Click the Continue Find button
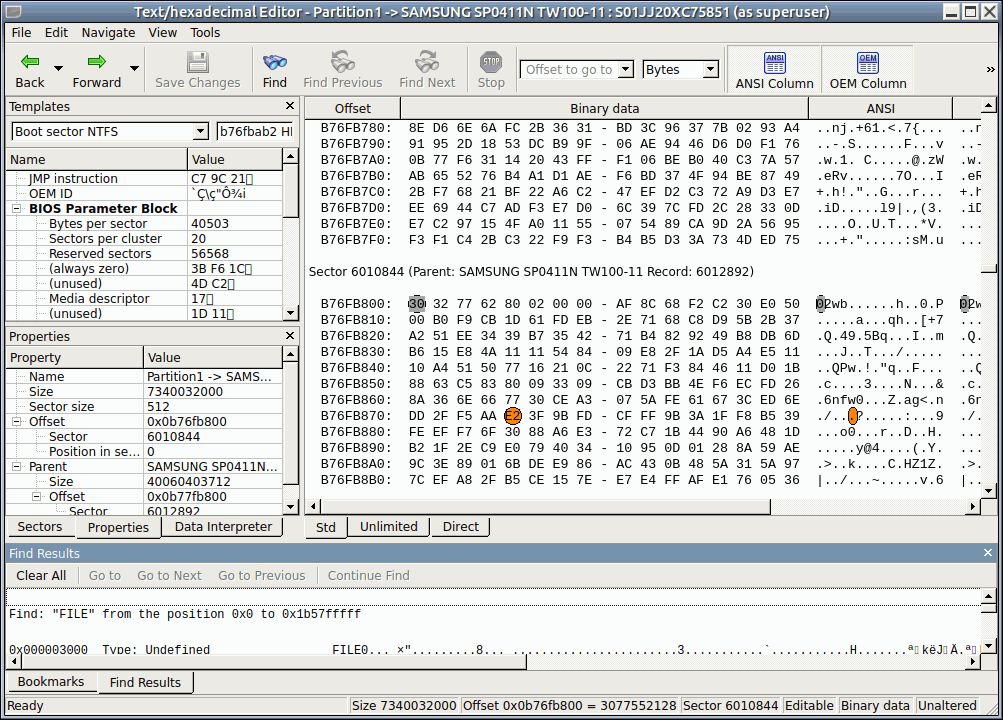The width and height of the screenshot is (1003, 720). pos(368,575)
